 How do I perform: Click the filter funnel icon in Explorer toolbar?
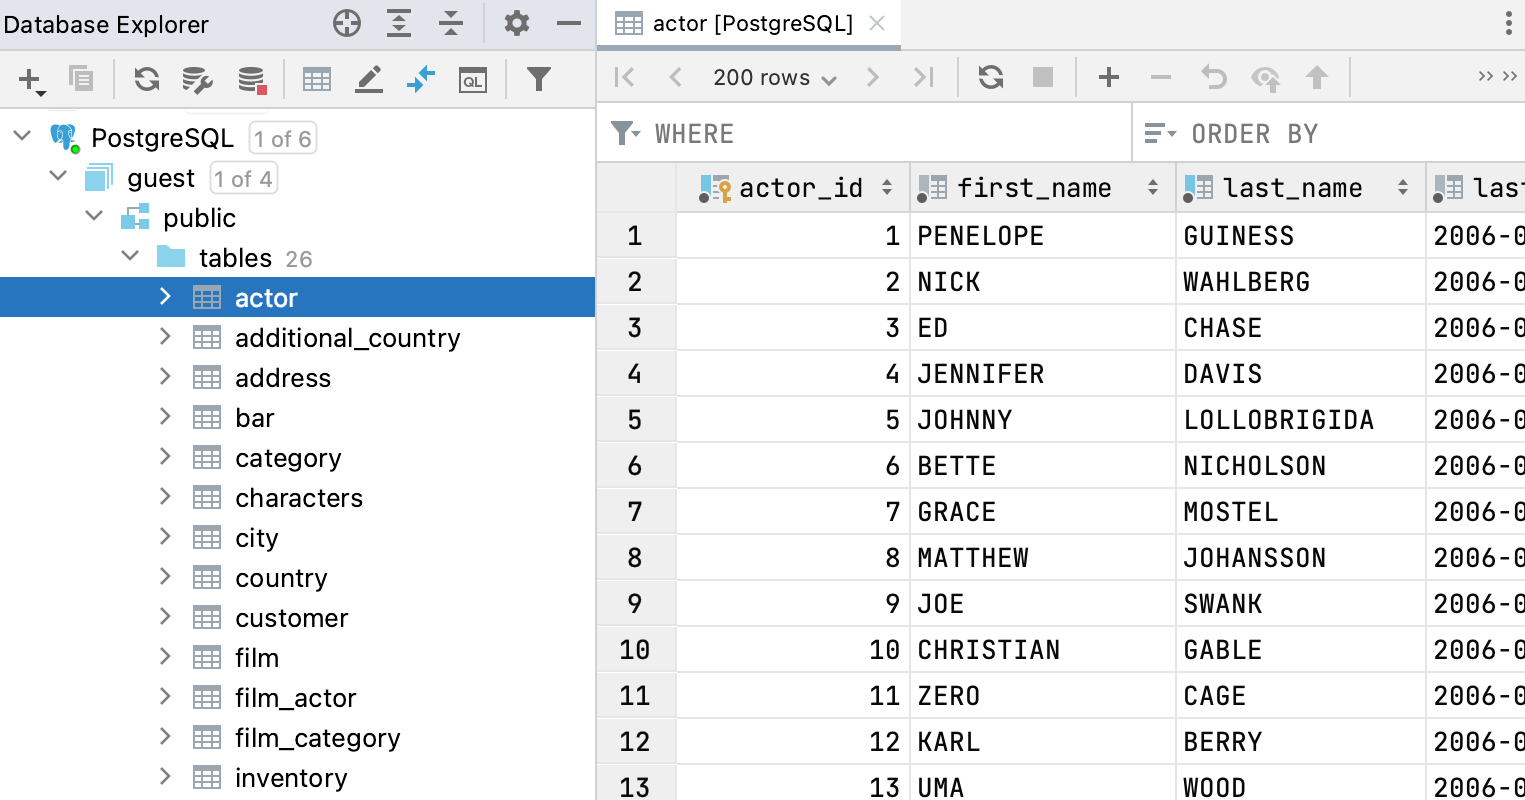pyautogui.click(x=539, y=79)
